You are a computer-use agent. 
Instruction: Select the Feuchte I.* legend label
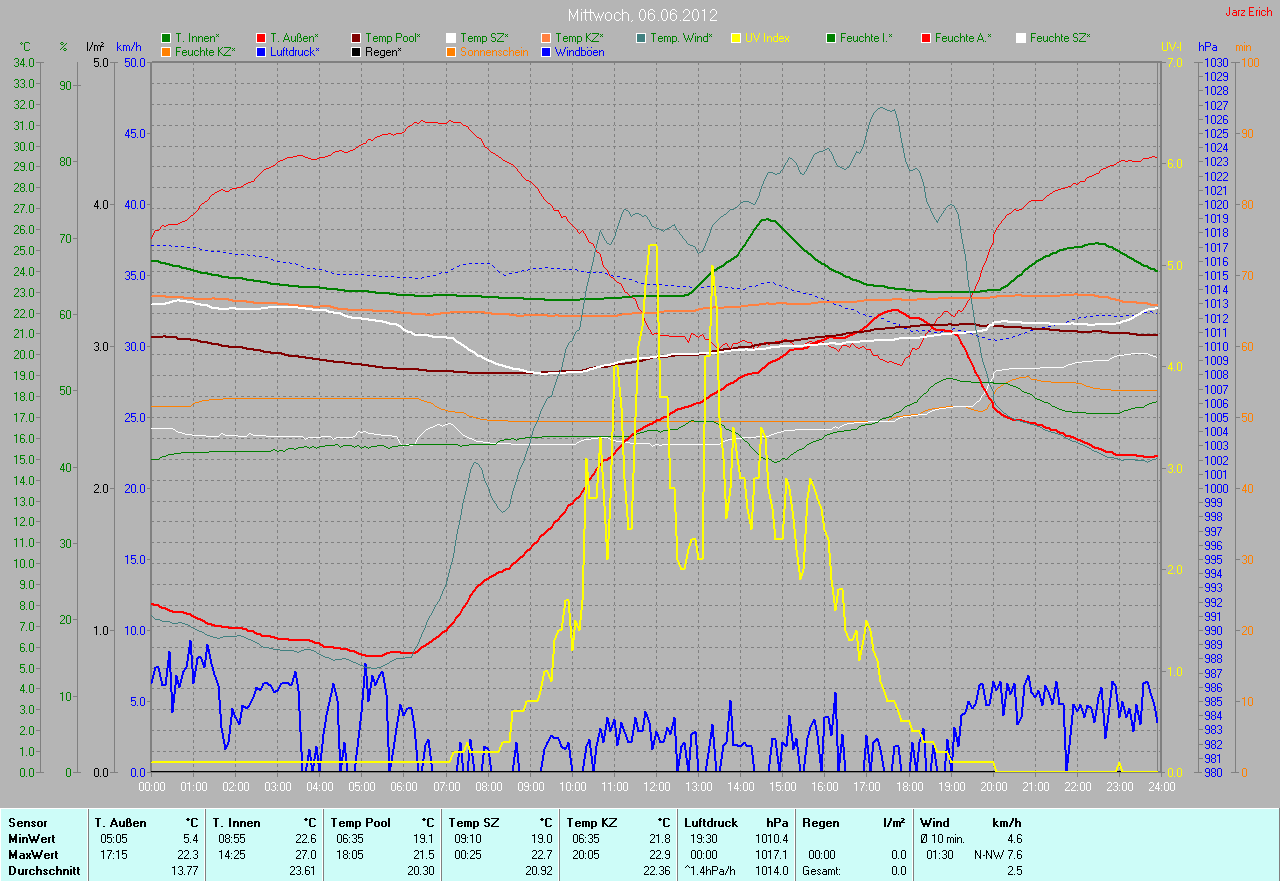tap(866, 38)
